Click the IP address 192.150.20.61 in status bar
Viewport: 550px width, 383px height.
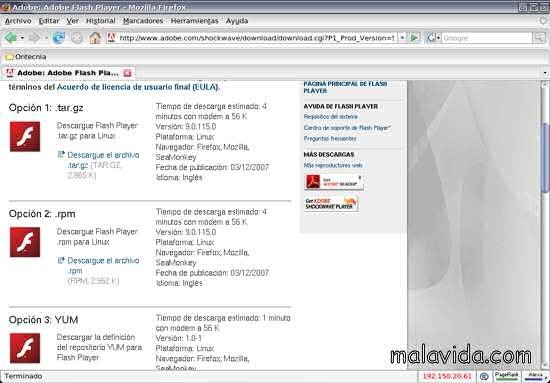pyautogui.click(x=447, y=376)
